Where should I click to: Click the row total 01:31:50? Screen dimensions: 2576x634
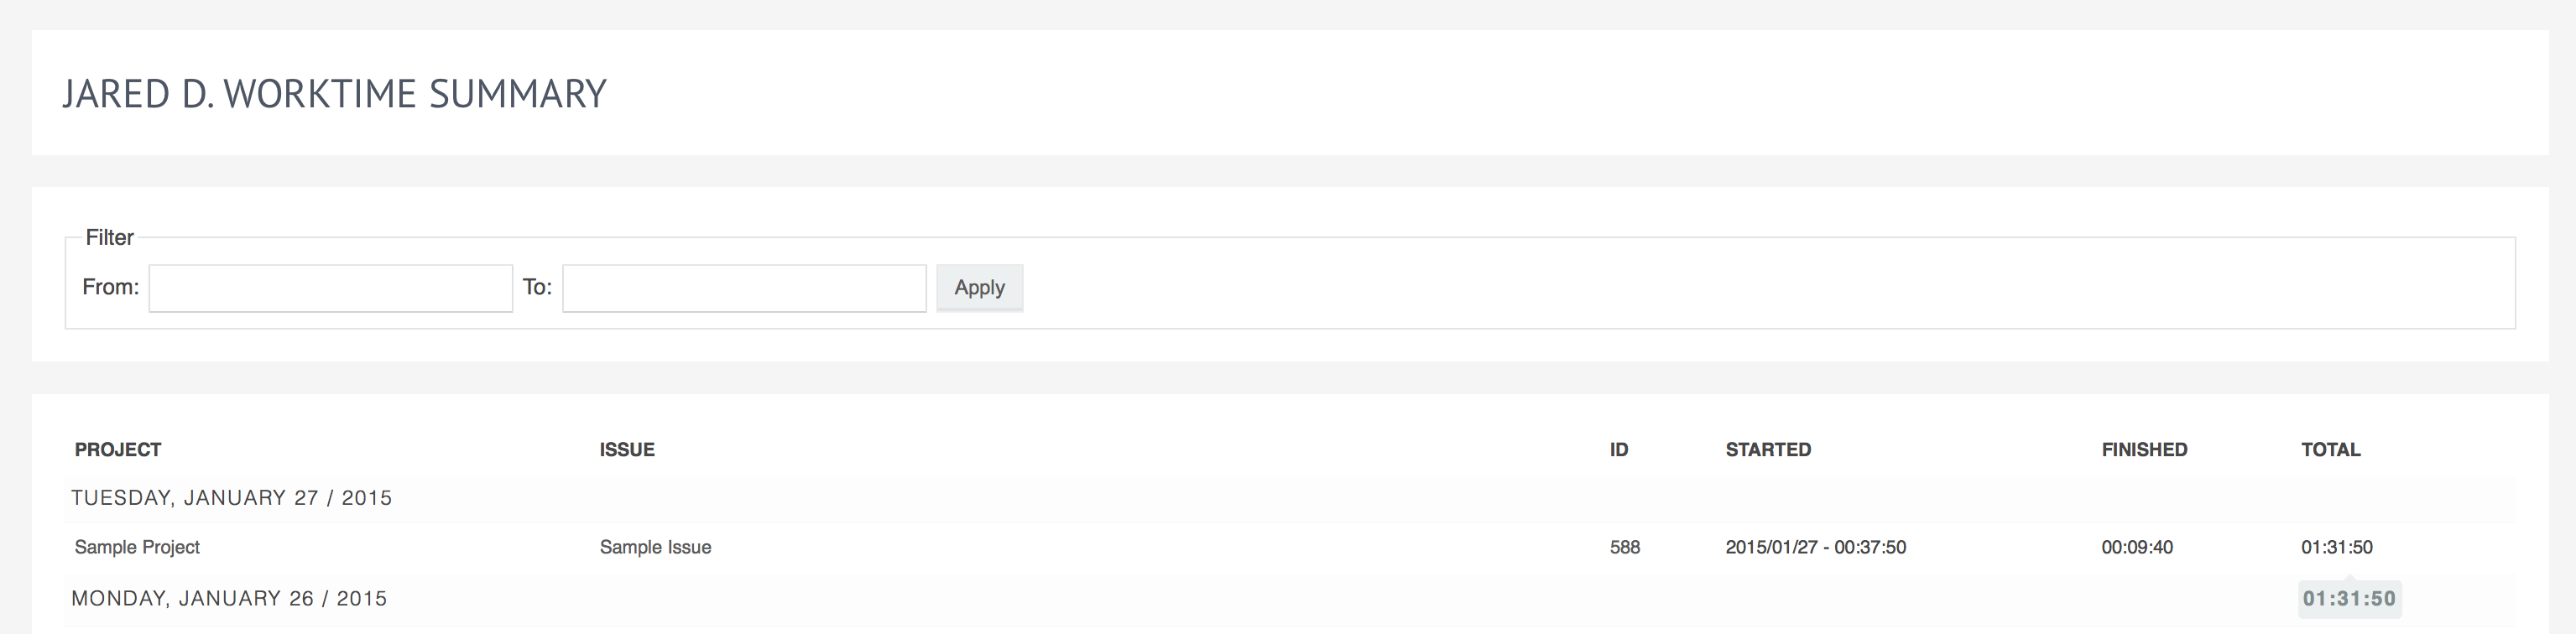click(x=2336, y=547)
